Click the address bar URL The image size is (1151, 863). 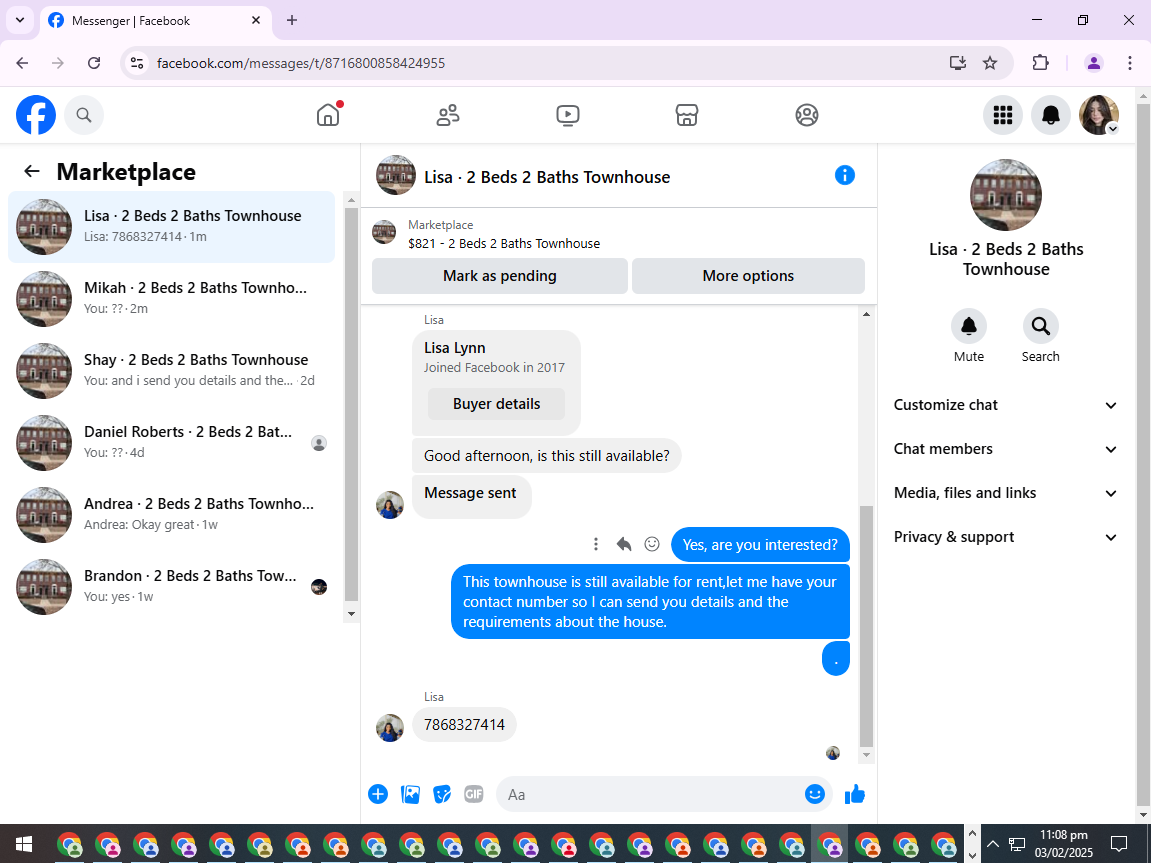(301, 63)
